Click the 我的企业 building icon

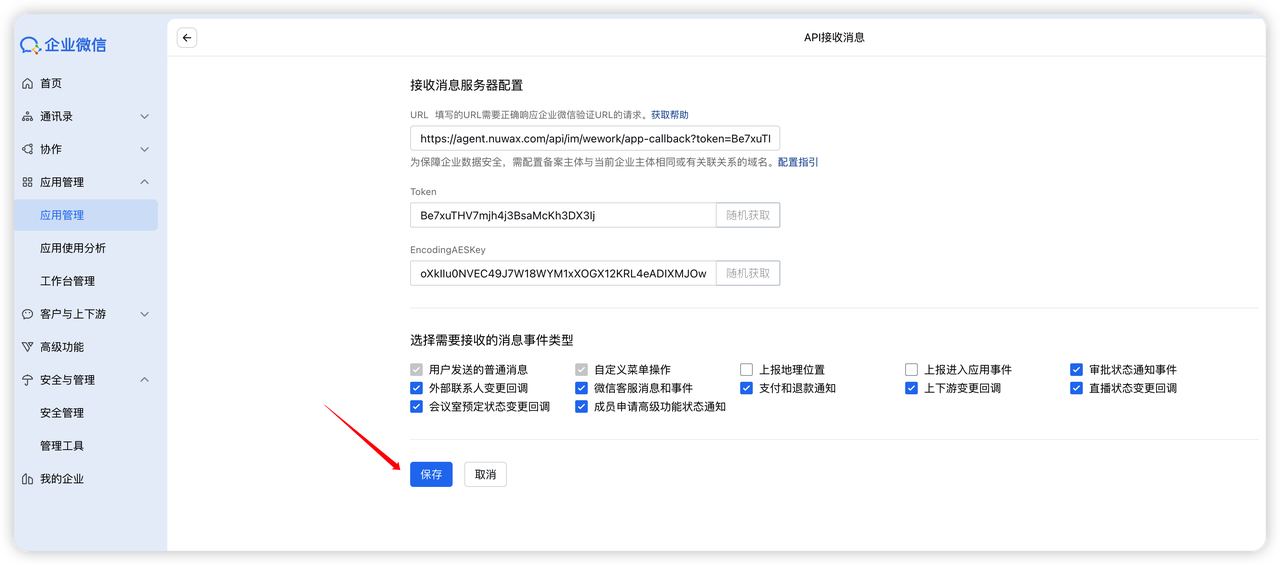(28, 480)
